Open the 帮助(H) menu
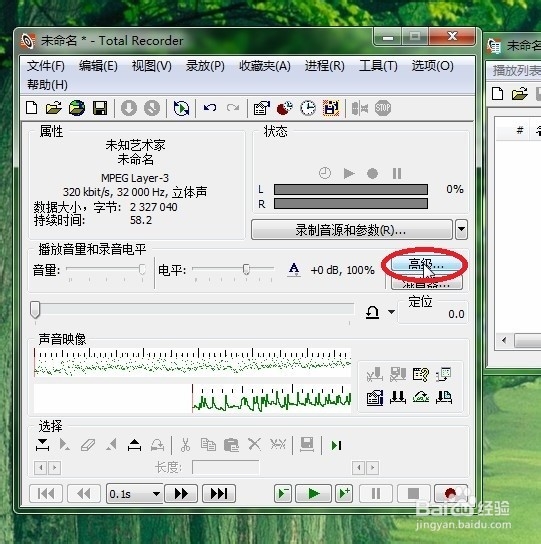This screenshot has width=541, height=544. [x=47, y=84]
